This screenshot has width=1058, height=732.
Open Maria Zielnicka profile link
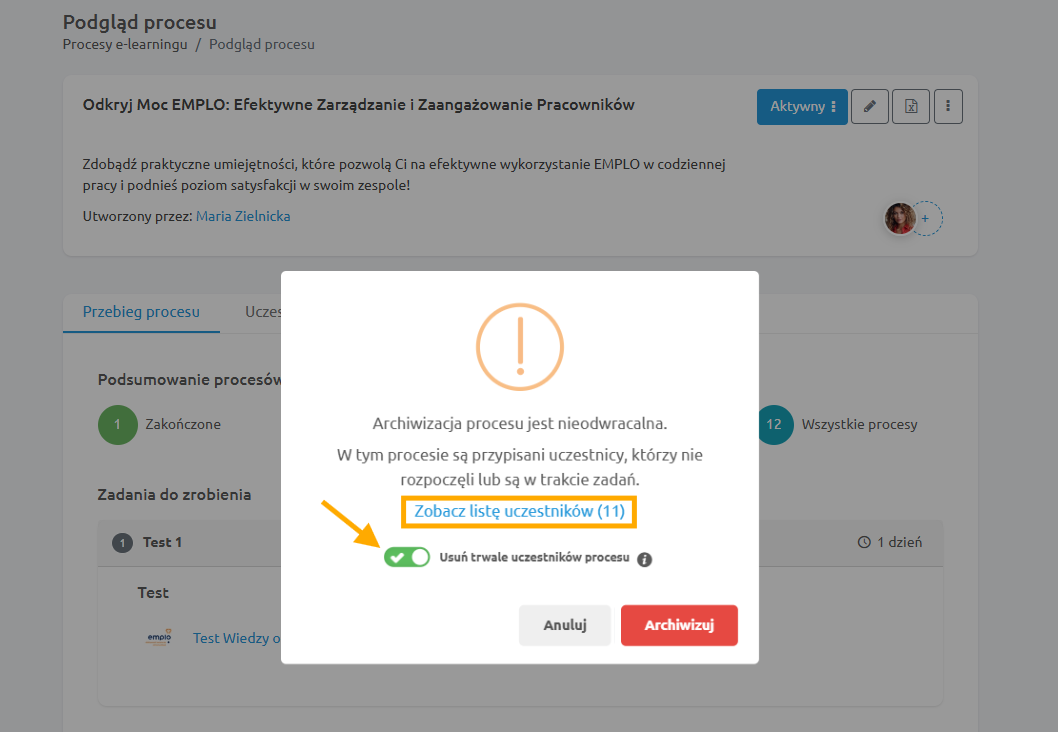[x=243, y=217]
